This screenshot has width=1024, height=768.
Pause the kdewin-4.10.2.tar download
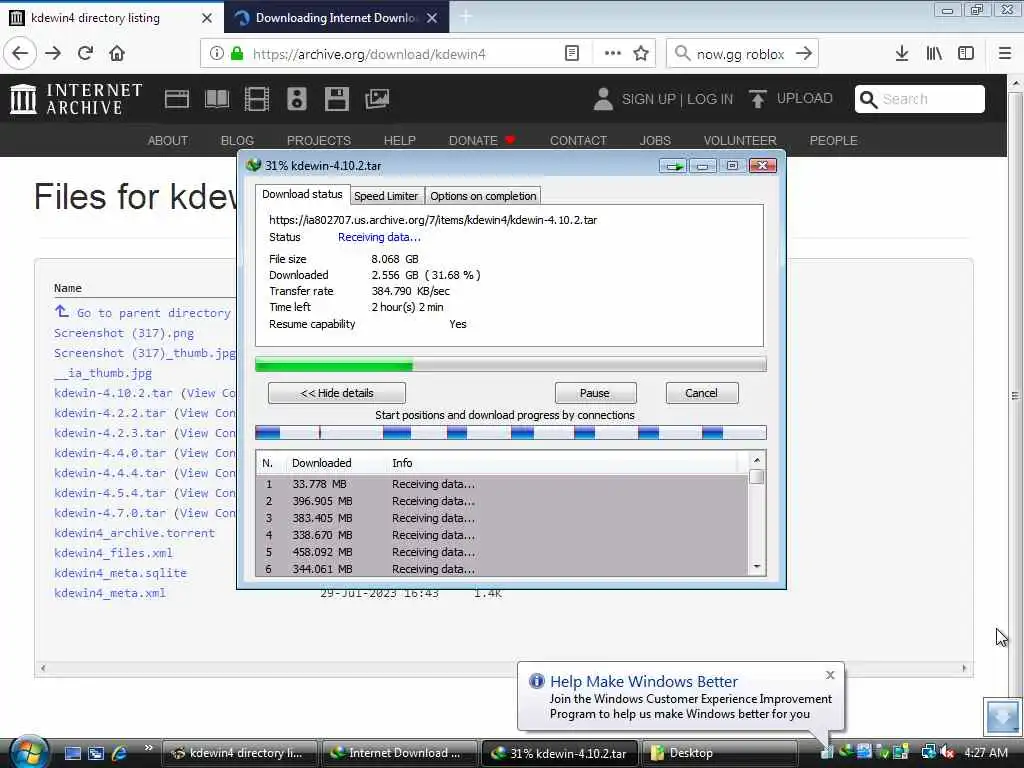point(595,393)
